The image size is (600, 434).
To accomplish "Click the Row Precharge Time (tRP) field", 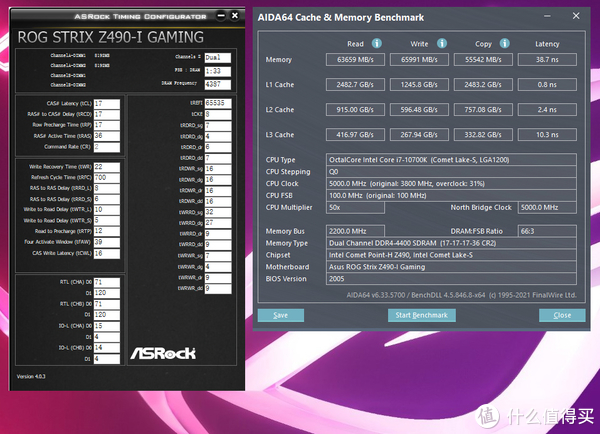I will coord(107,125).
